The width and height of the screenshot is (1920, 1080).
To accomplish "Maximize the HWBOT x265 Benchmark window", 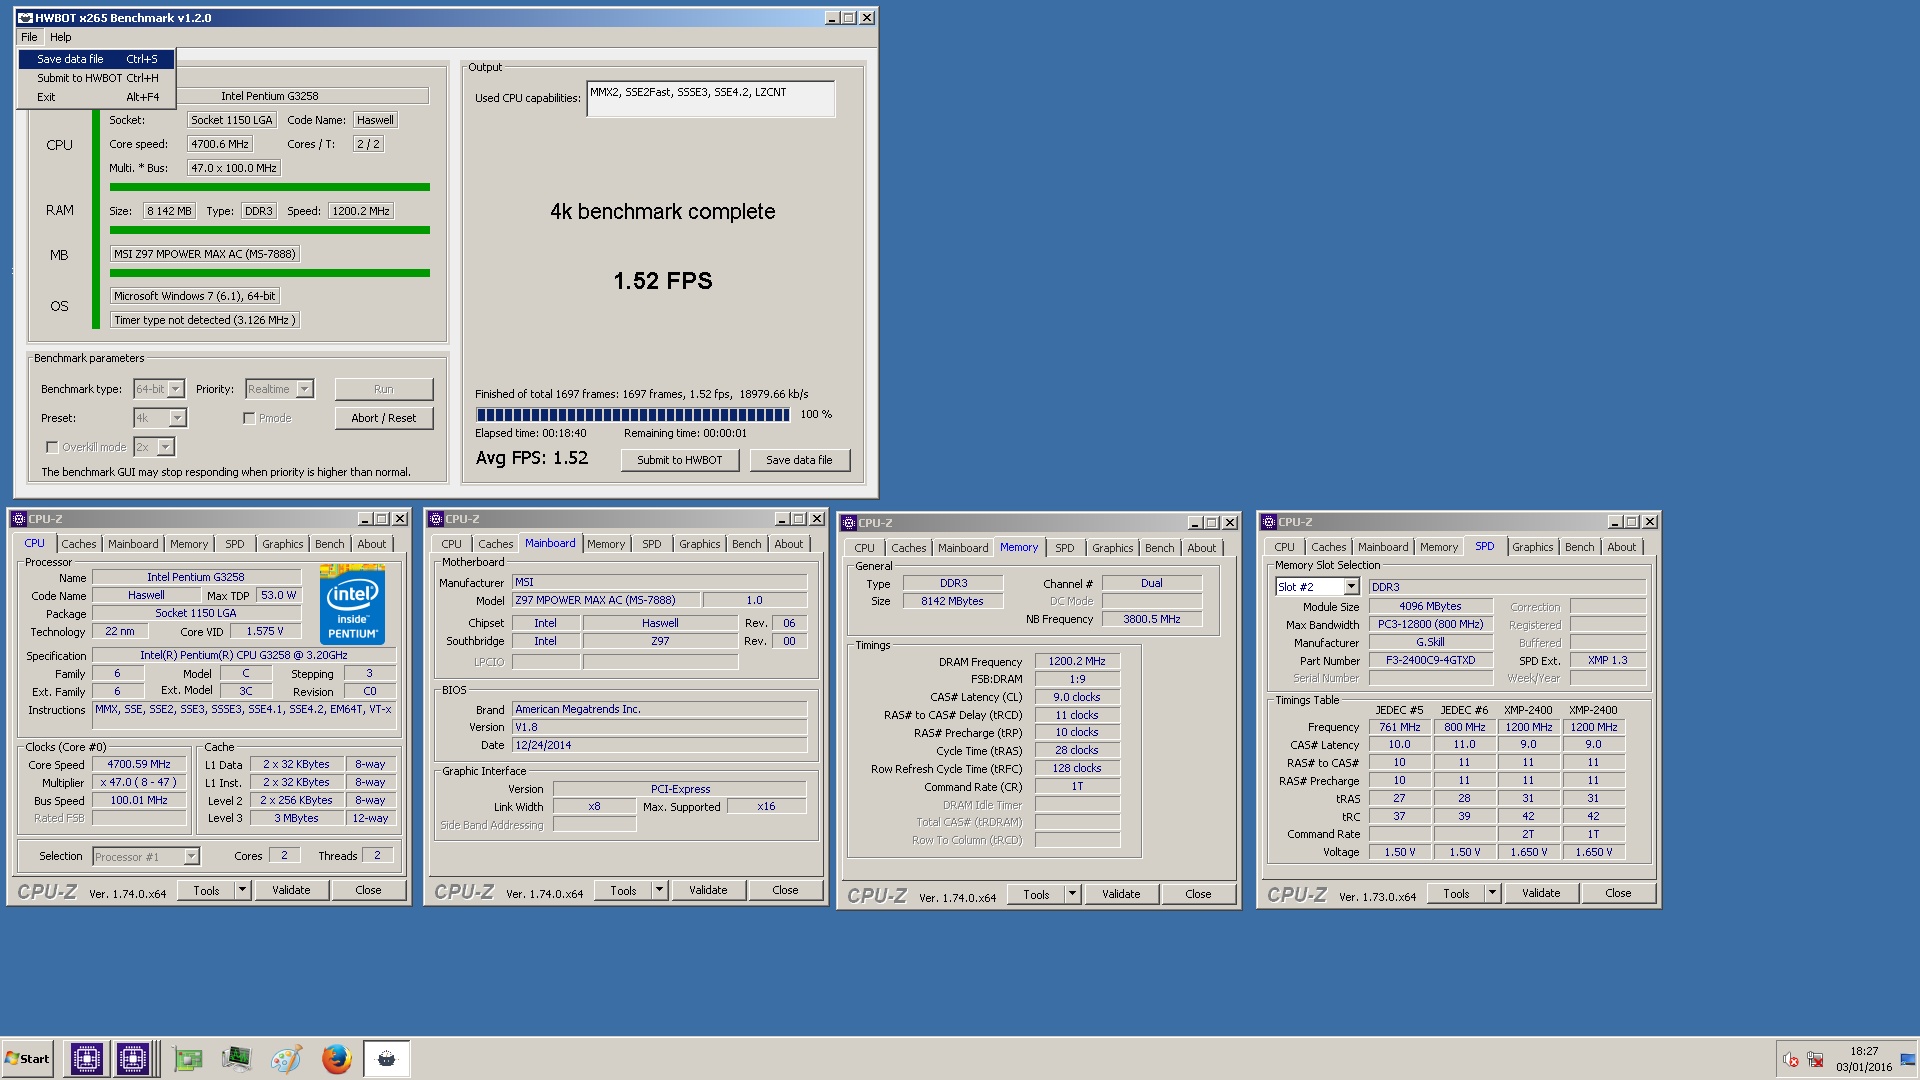I will 849,18.
